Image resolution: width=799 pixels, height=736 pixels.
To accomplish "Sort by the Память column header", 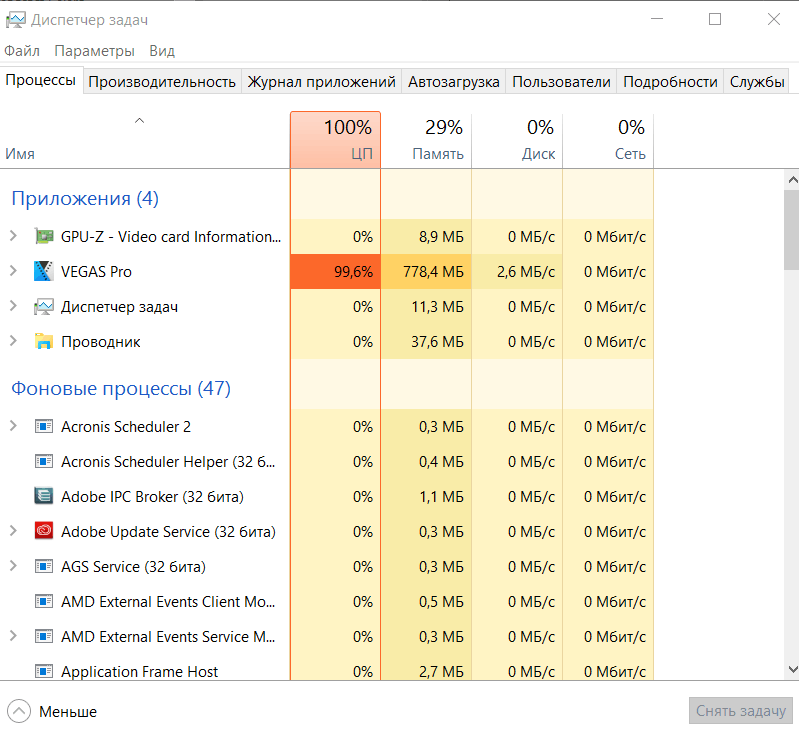I will [x=426, y=140].
